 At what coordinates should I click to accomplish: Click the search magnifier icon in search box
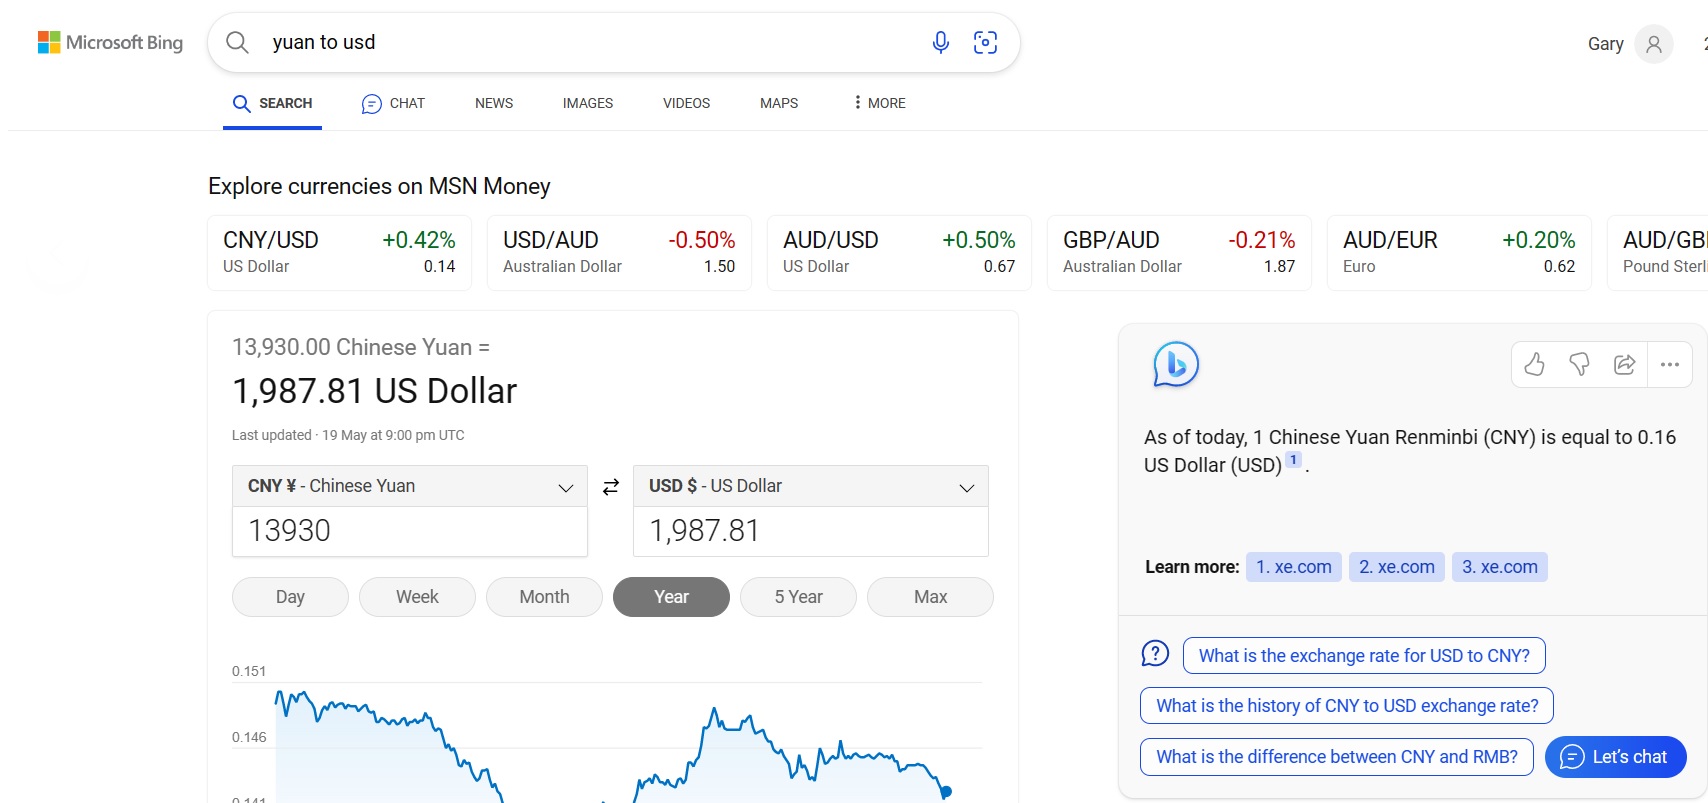tap(237, 42)
